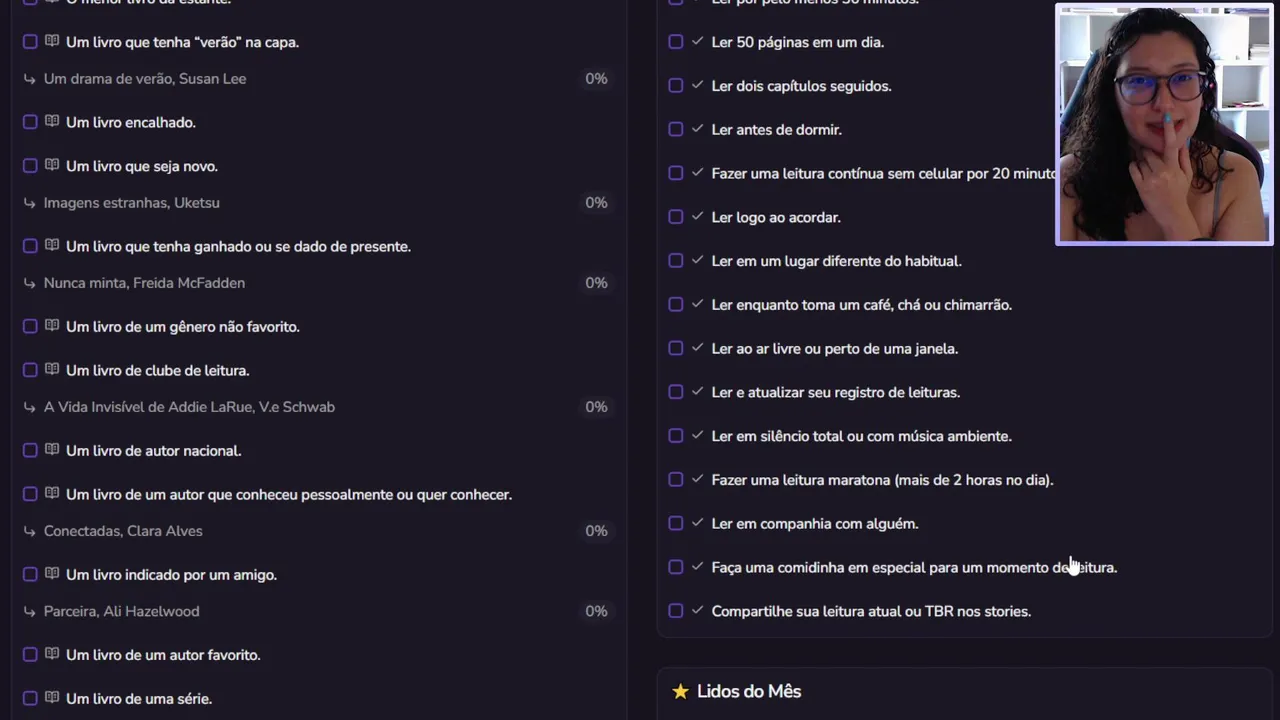Mark "Um livro de clube de leitura" done

coord(30,370)
